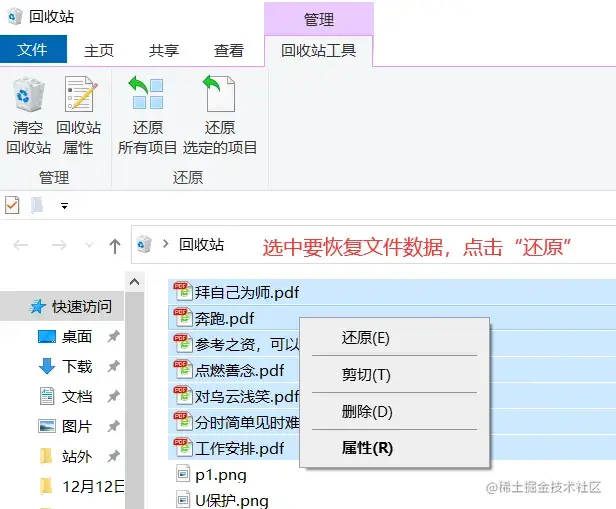Click the Recycle Bin title bar icon
This screenshot has width=616, height=509.
[x=15, y=16]
